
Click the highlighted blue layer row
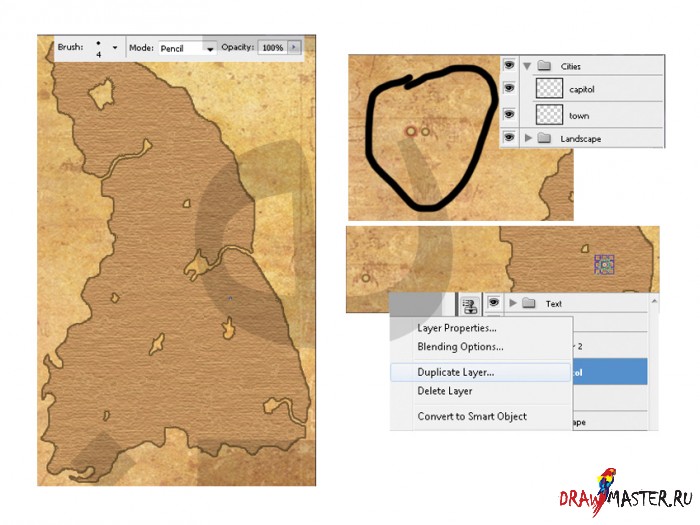tap(610, 371)
